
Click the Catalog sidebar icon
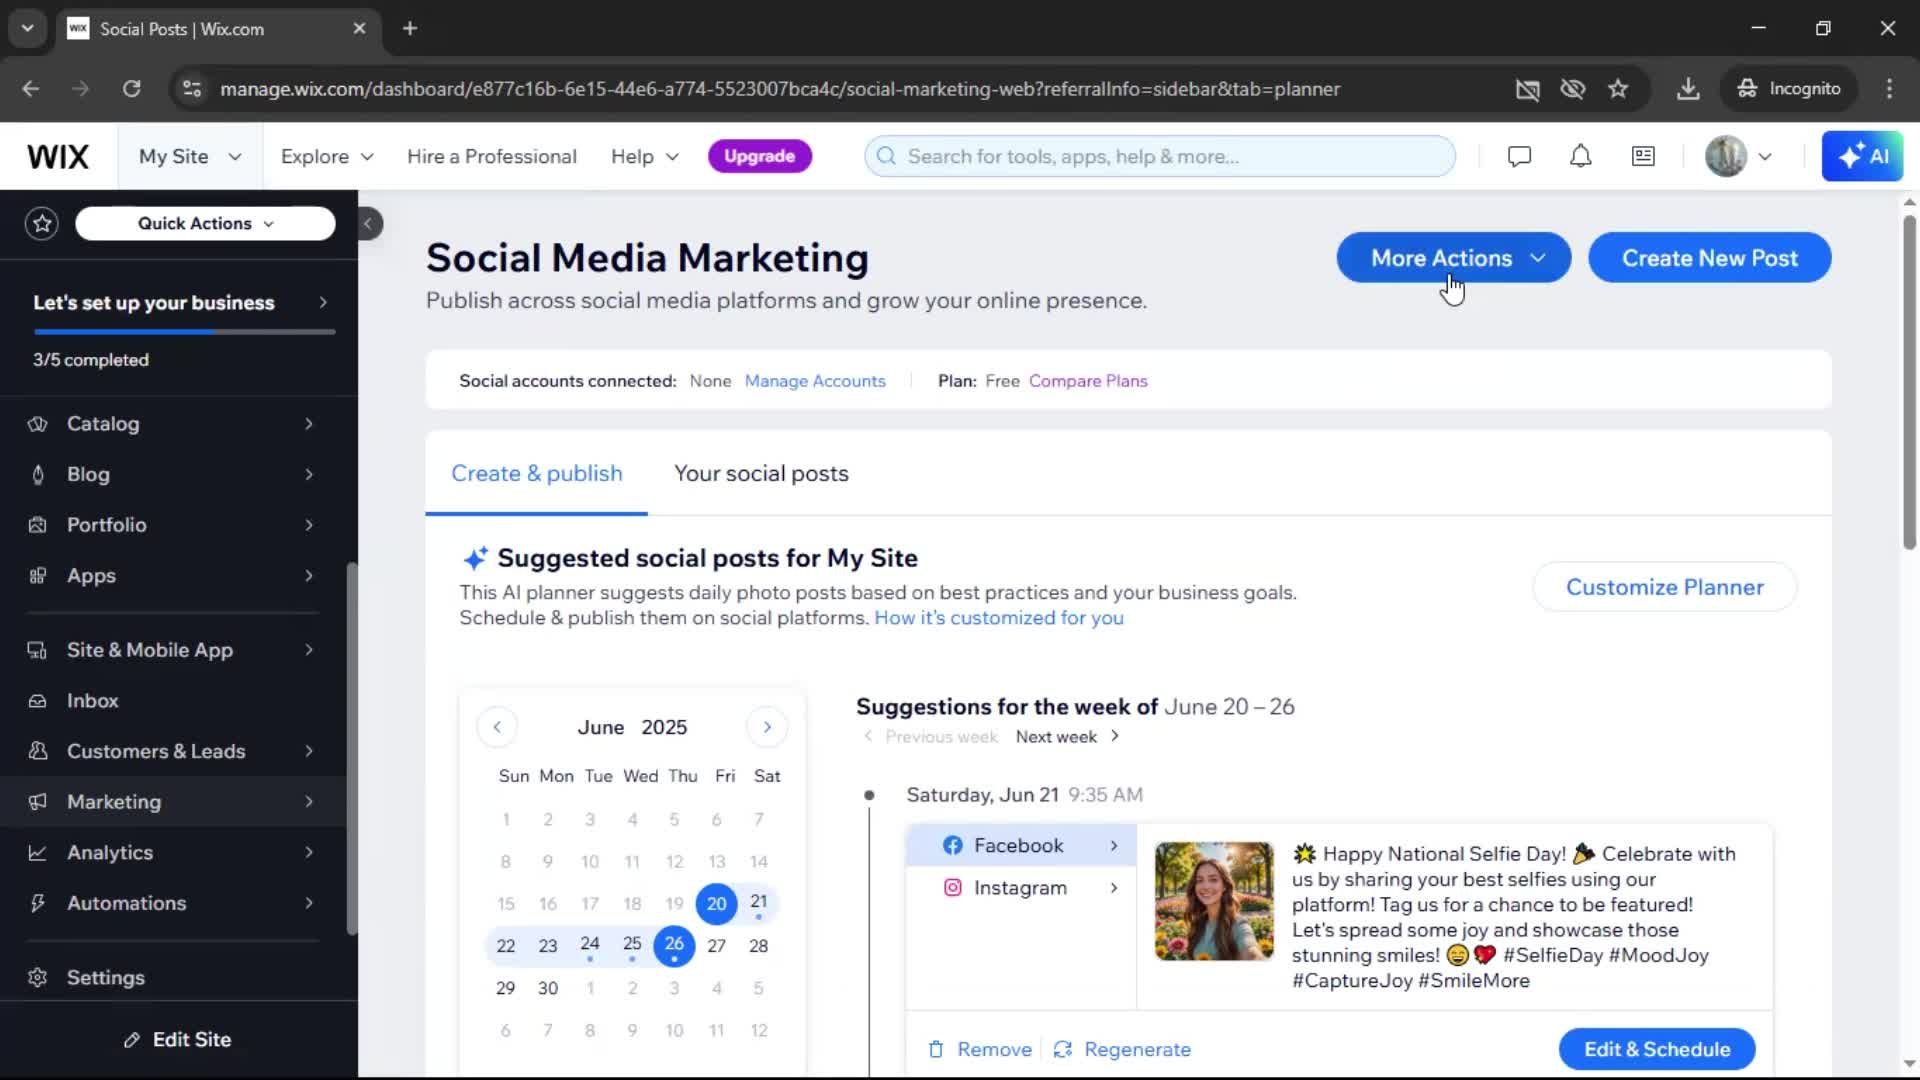[x=38, y=424]
